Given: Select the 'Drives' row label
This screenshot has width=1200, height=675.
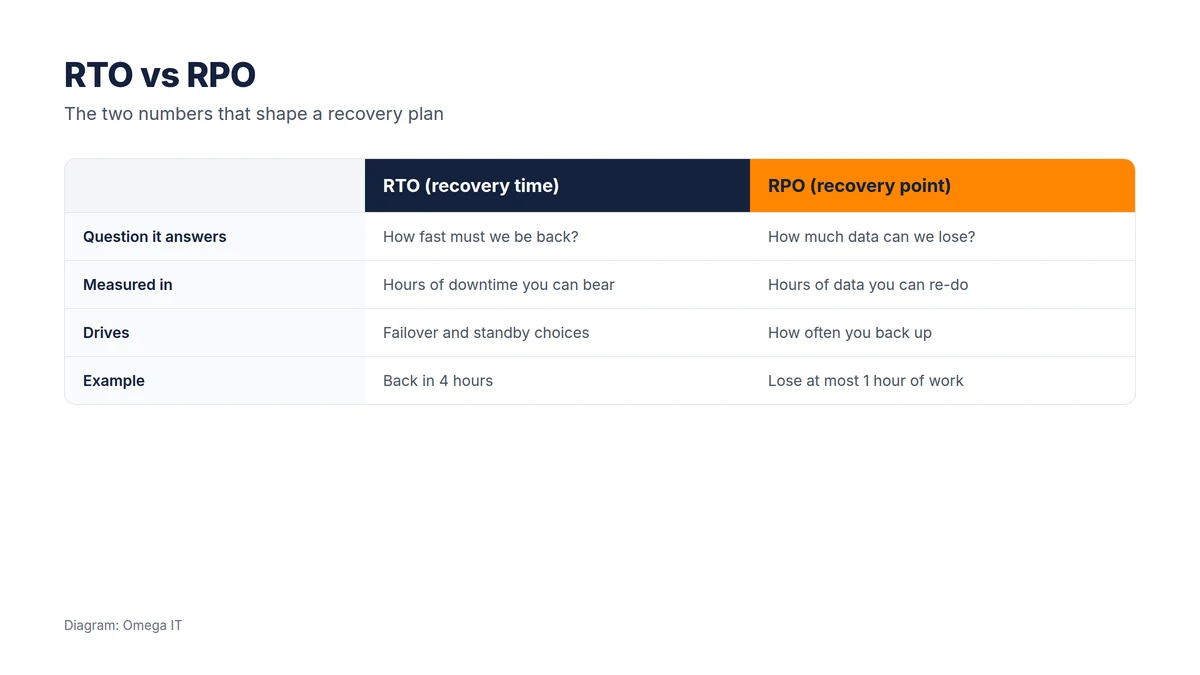Looking at the screenshot, I should pos(215,333).
